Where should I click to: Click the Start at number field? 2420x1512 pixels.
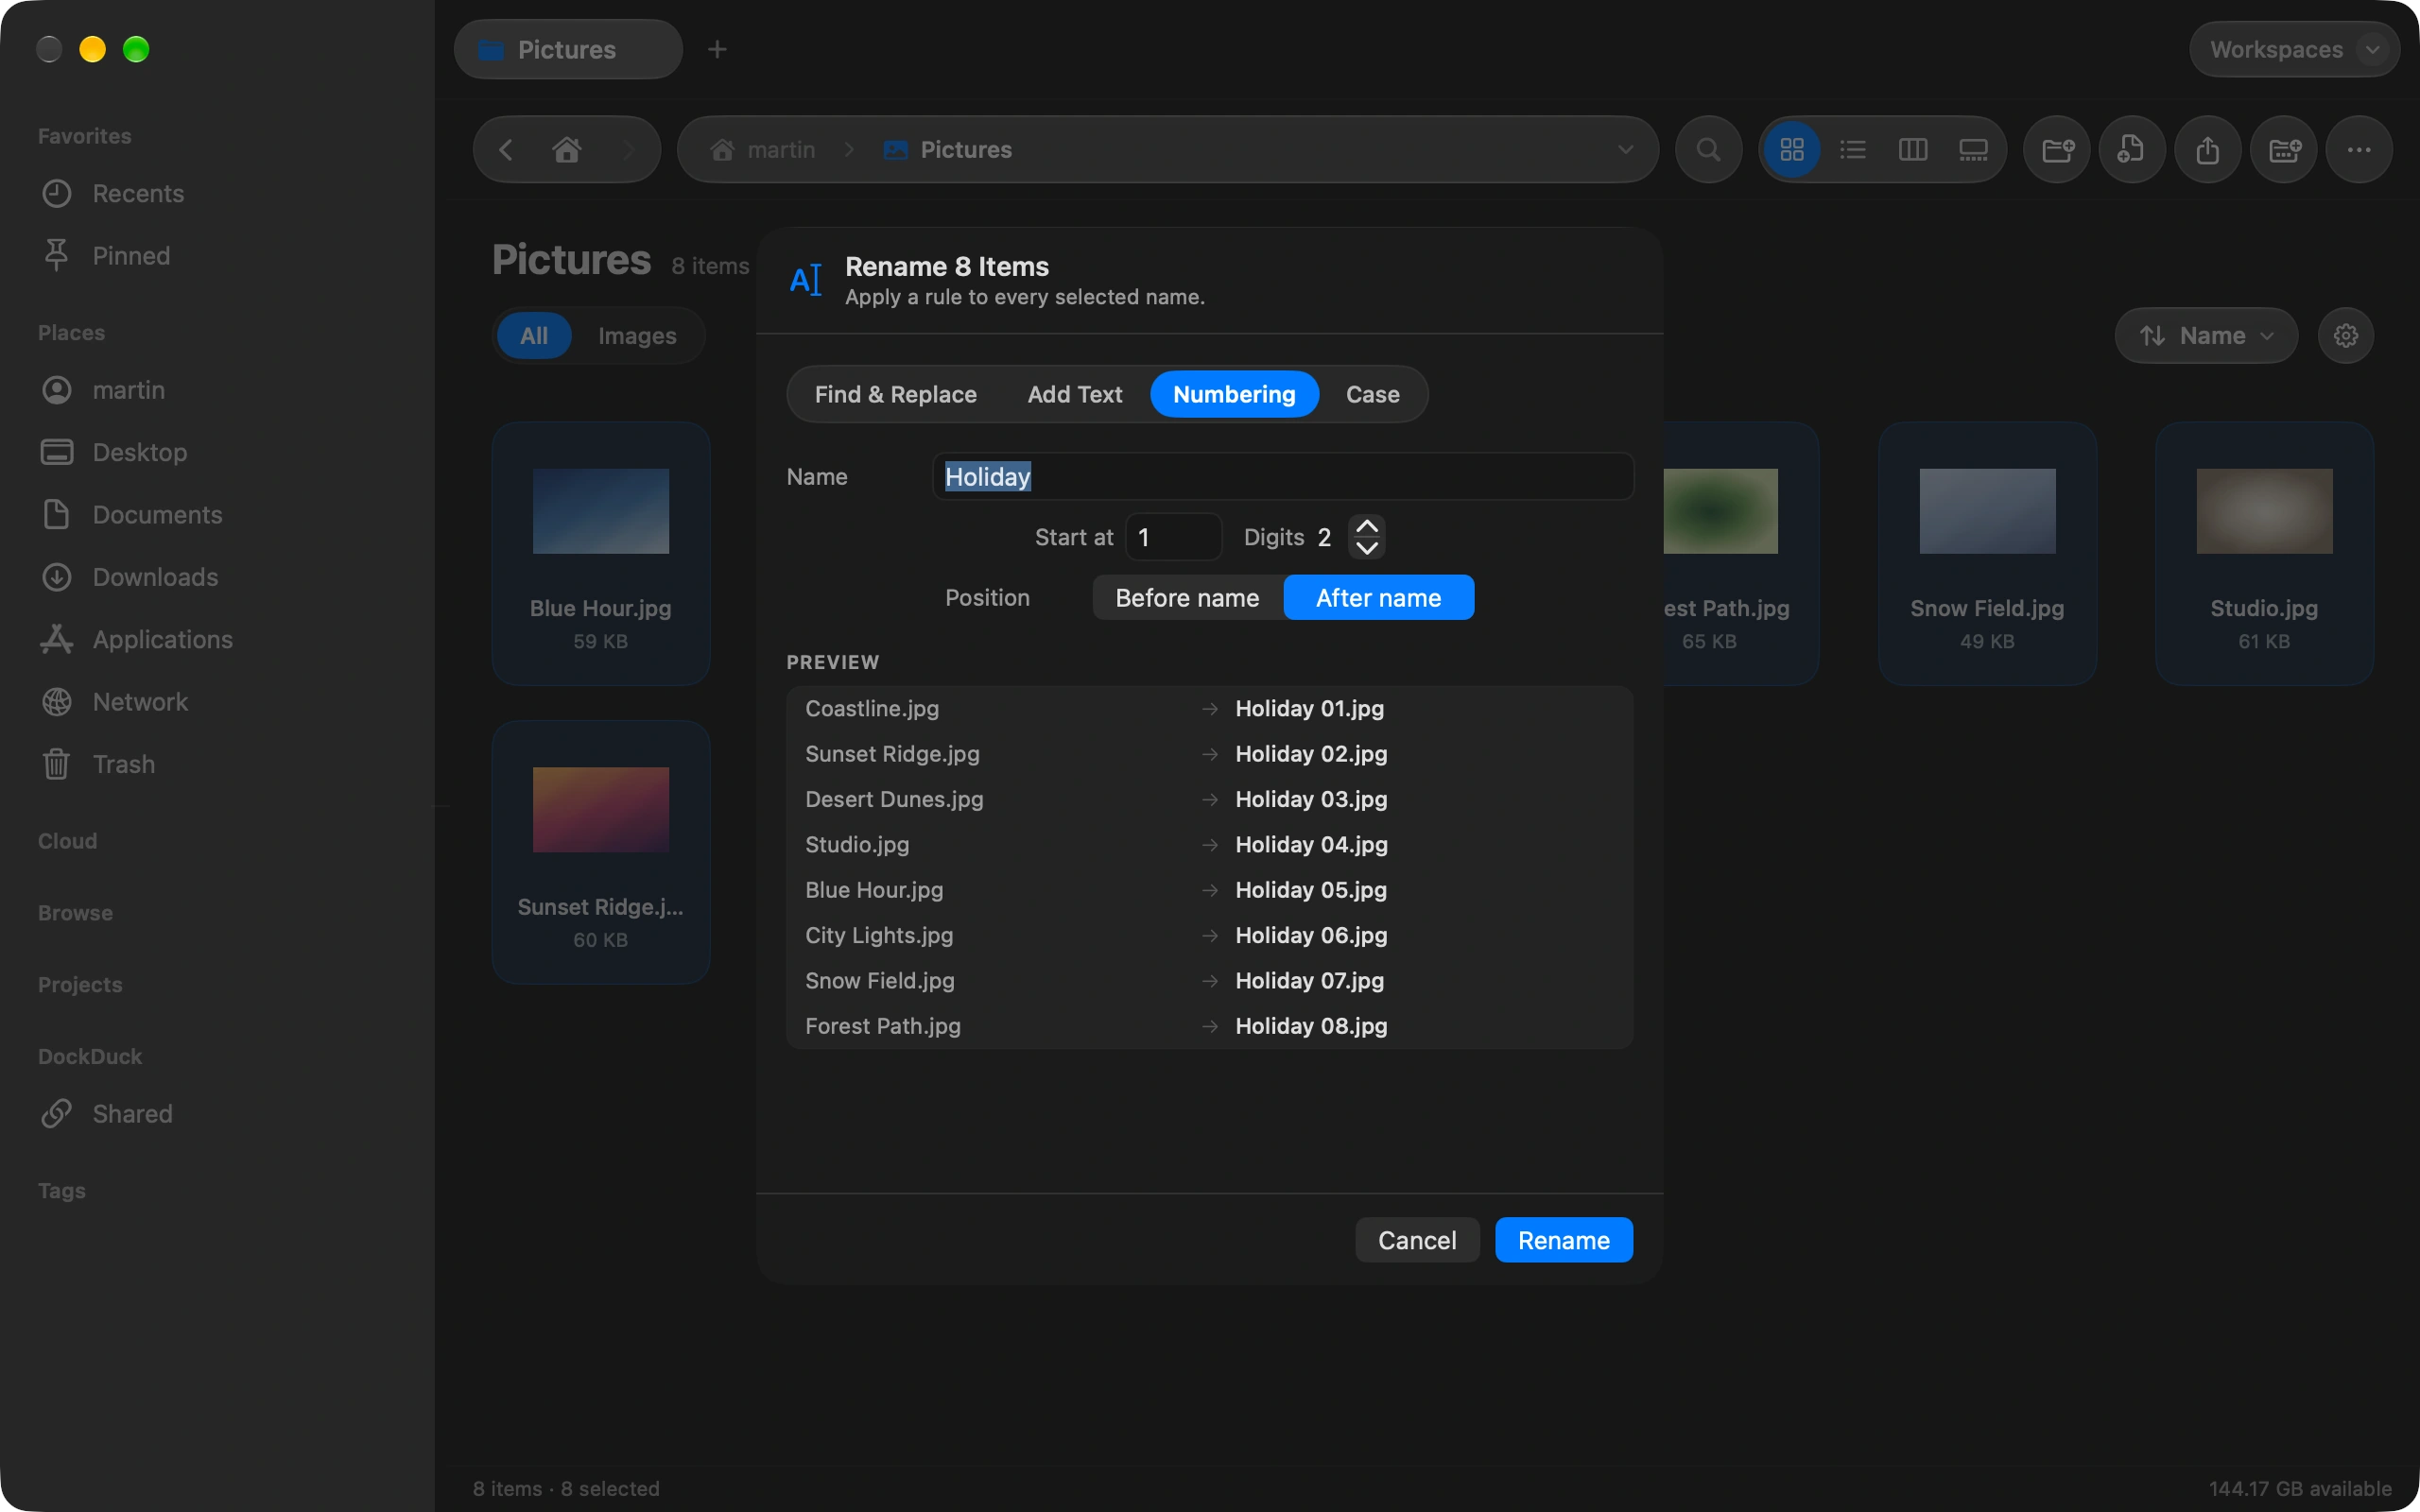click(1174, 537)
